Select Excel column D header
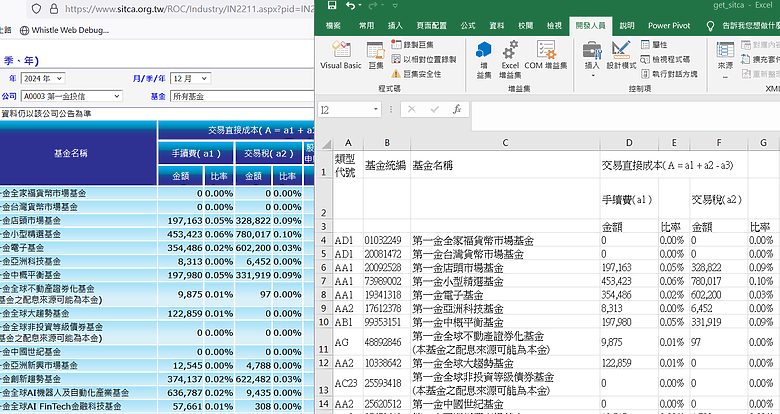This screenshot has height=414, width=780. point(629,143)
